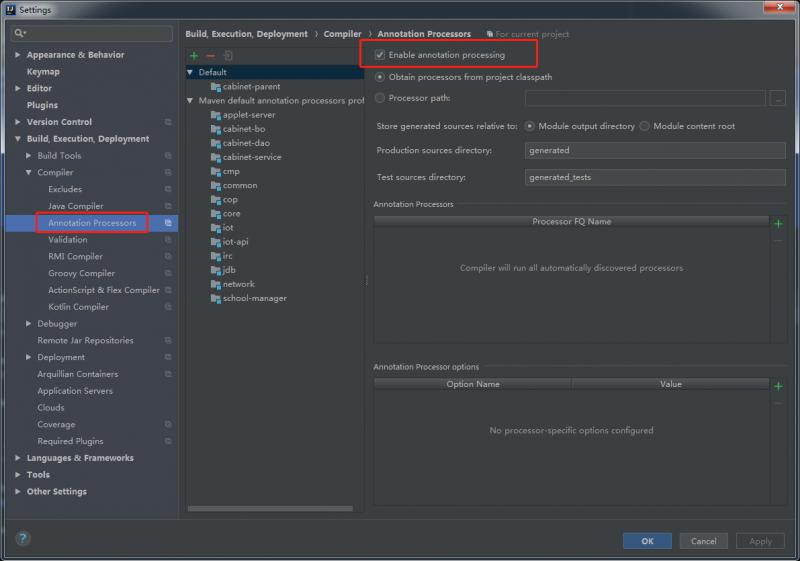The width and height of the screenshot is (800, 561).
Task: Click project-level icon beside Annotation Processors
Action: tap(168, 223)
